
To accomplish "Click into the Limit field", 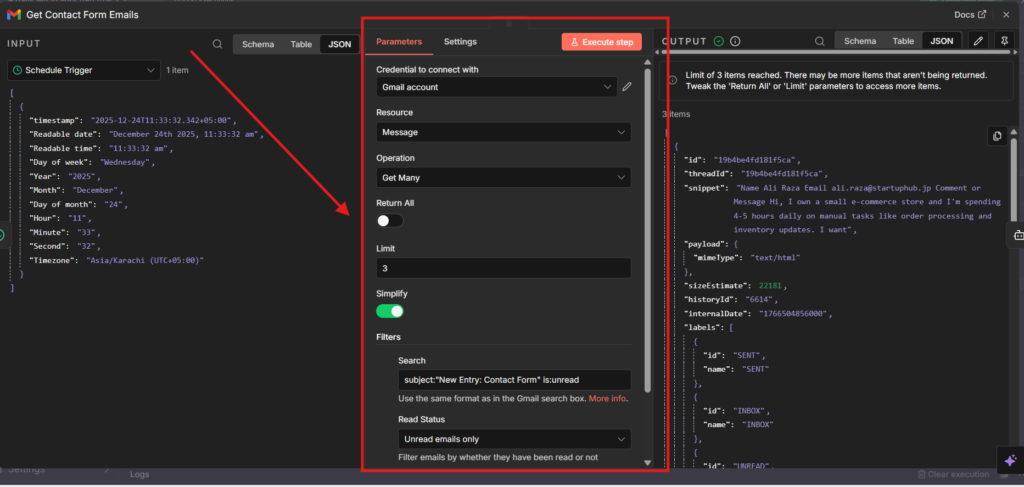I will click(504, 268).
